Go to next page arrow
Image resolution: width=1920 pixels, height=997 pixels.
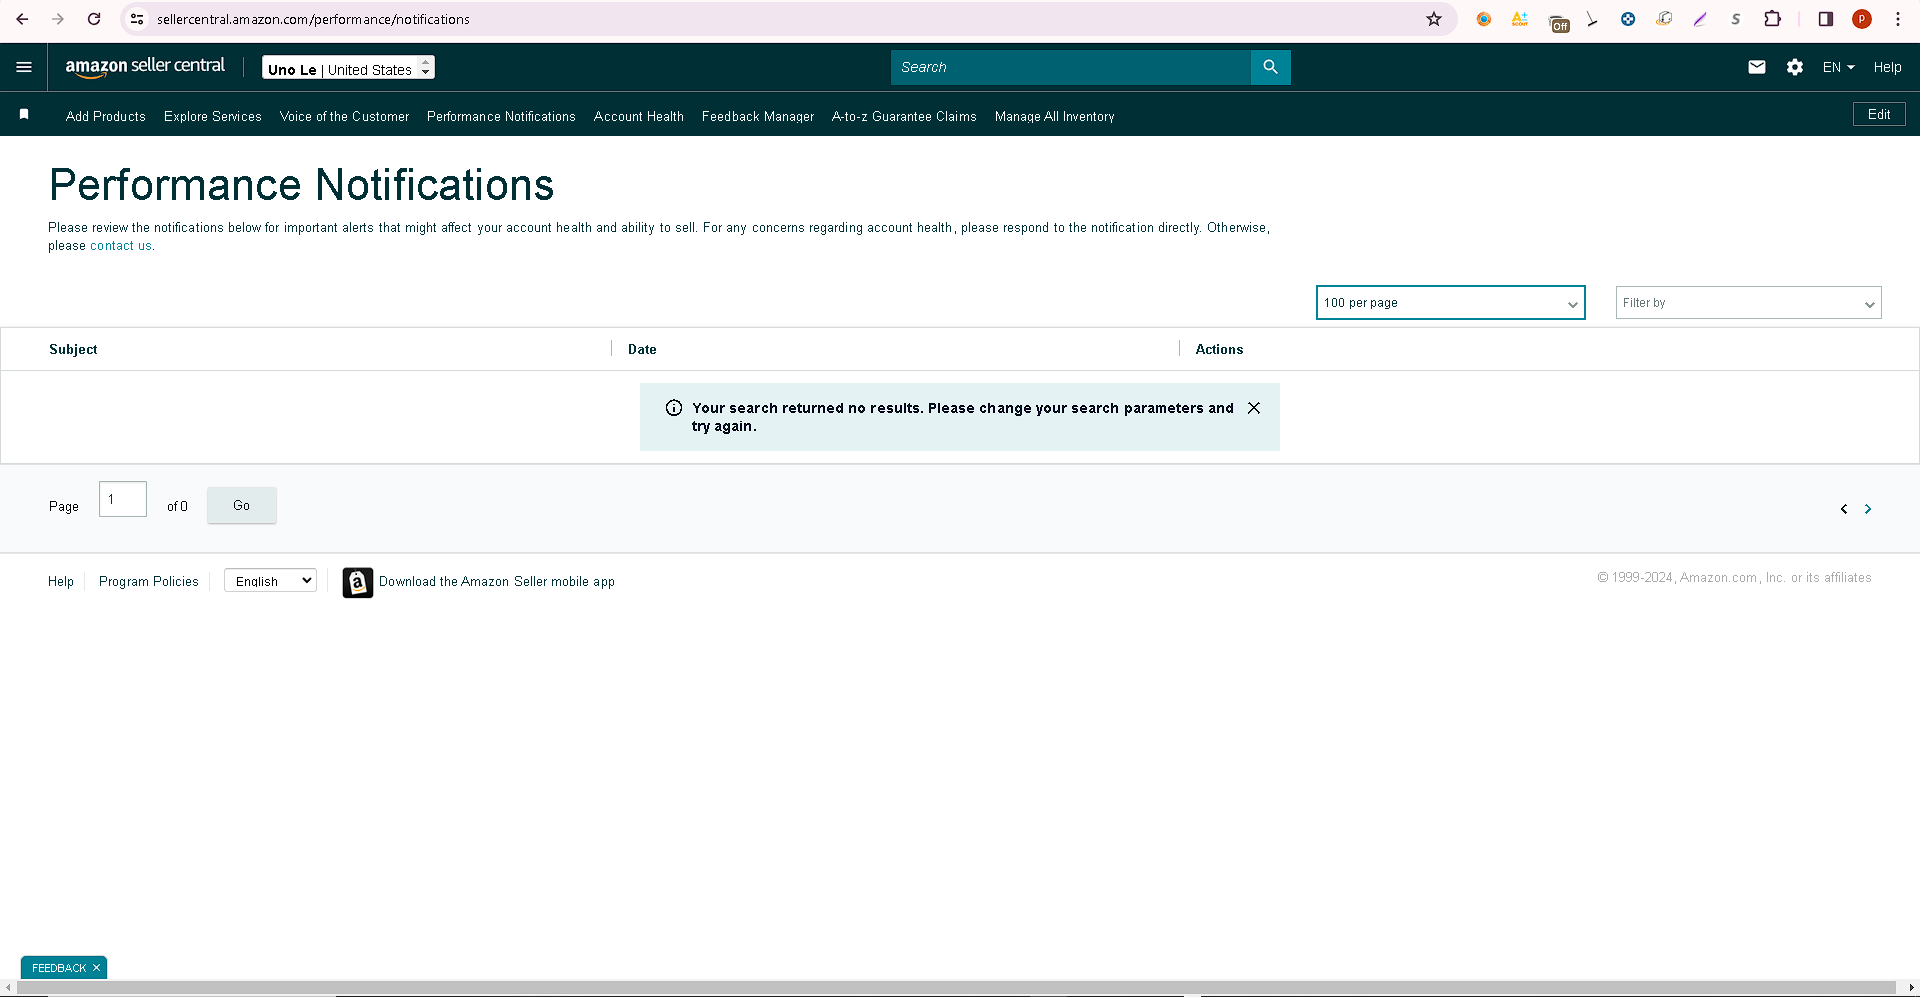(1867, 509)
